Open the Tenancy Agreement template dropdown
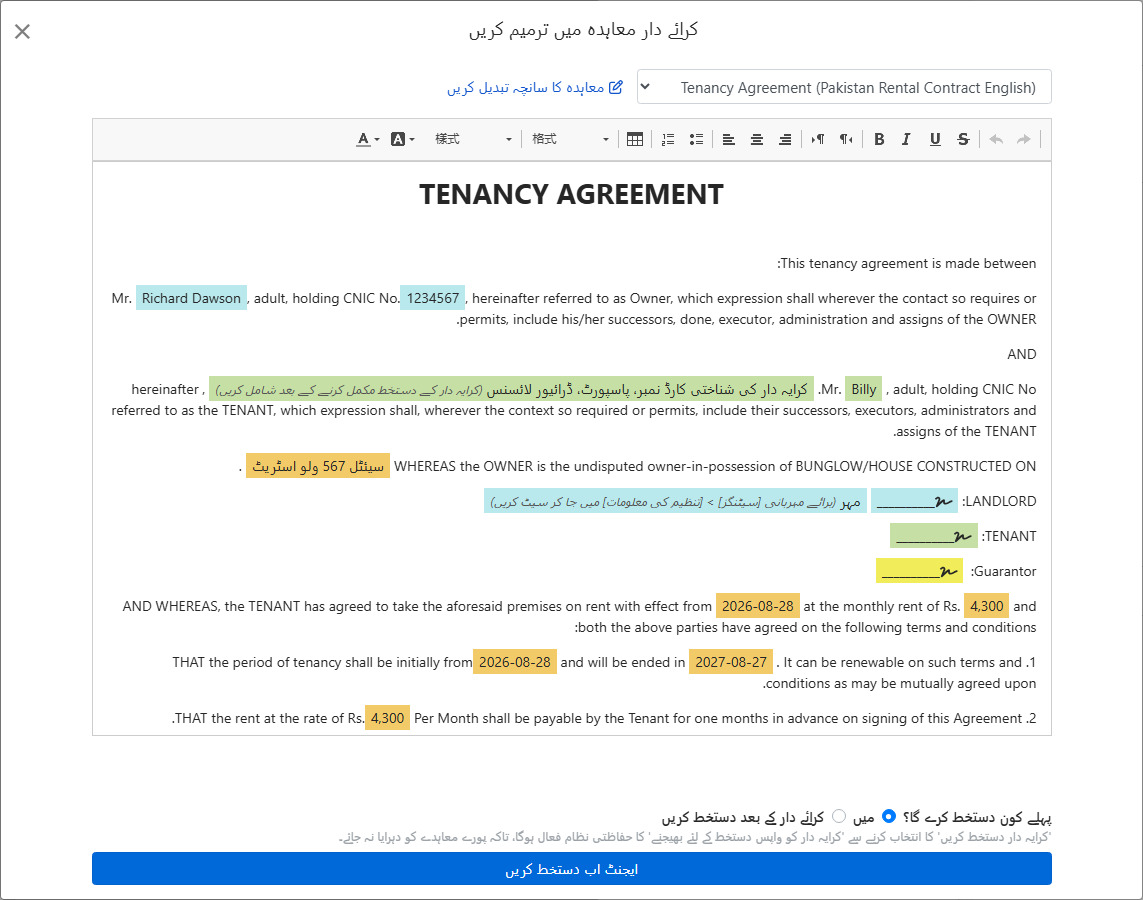 tap(844, 87)
